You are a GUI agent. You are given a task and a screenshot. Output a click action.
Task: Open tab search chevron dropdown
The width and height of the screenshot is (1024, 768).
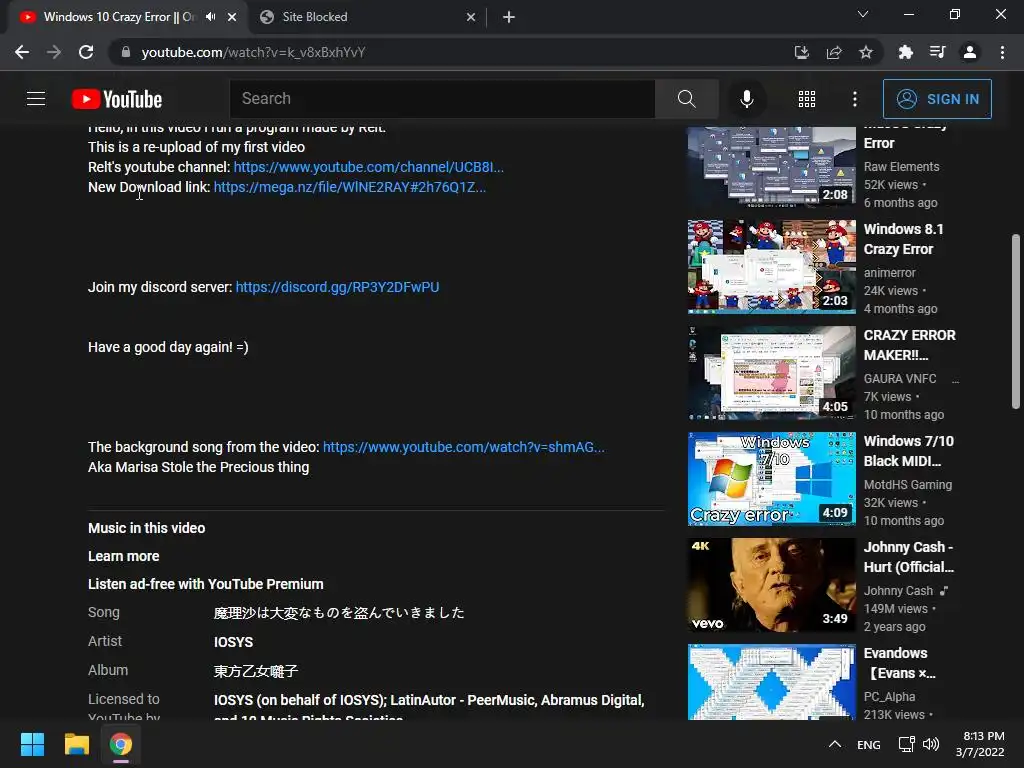click(x=863, y=14)
